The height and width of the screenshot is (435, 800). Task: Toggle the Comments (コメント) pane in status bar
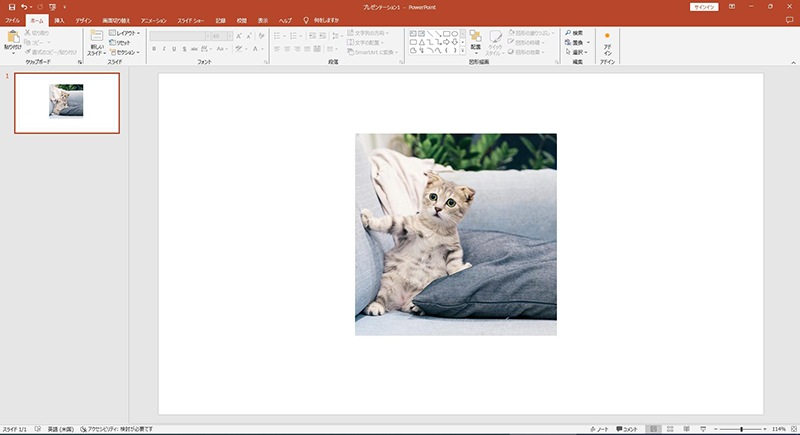[628, 428]
